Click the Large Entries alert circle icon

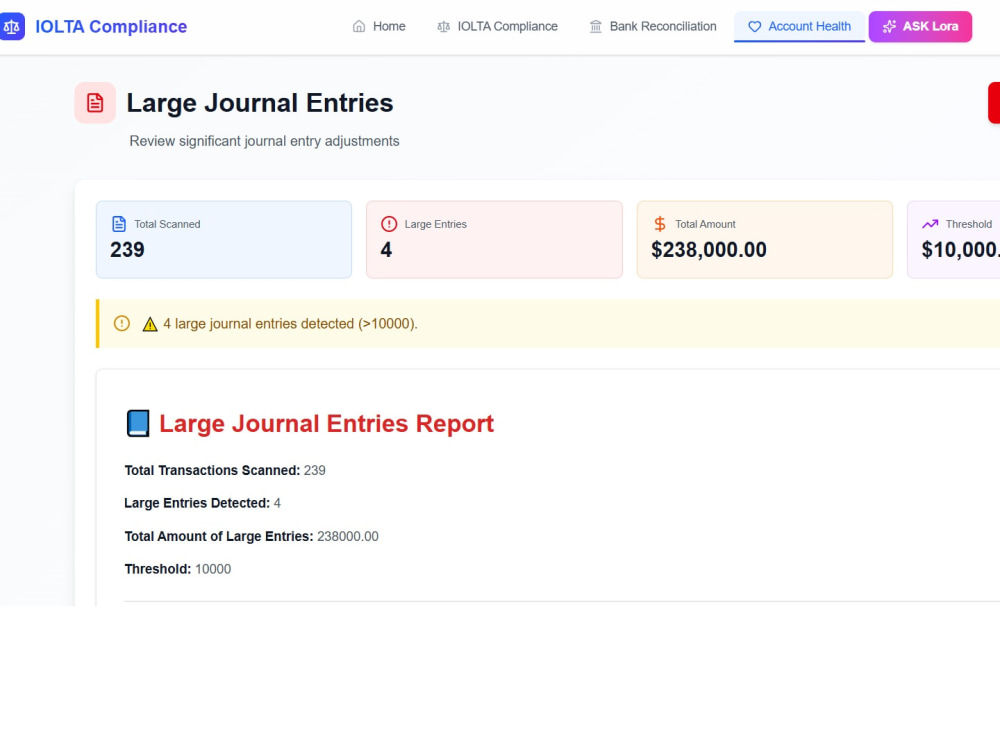coord(389,224)
